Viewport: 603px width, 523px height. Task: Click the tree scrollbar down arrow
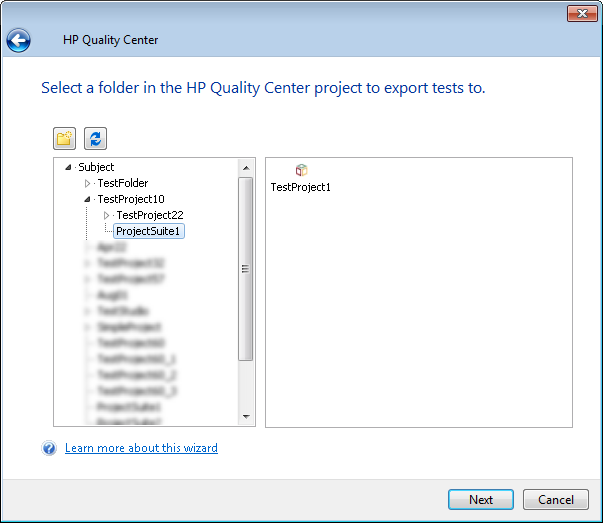click(x=246, y=417)
